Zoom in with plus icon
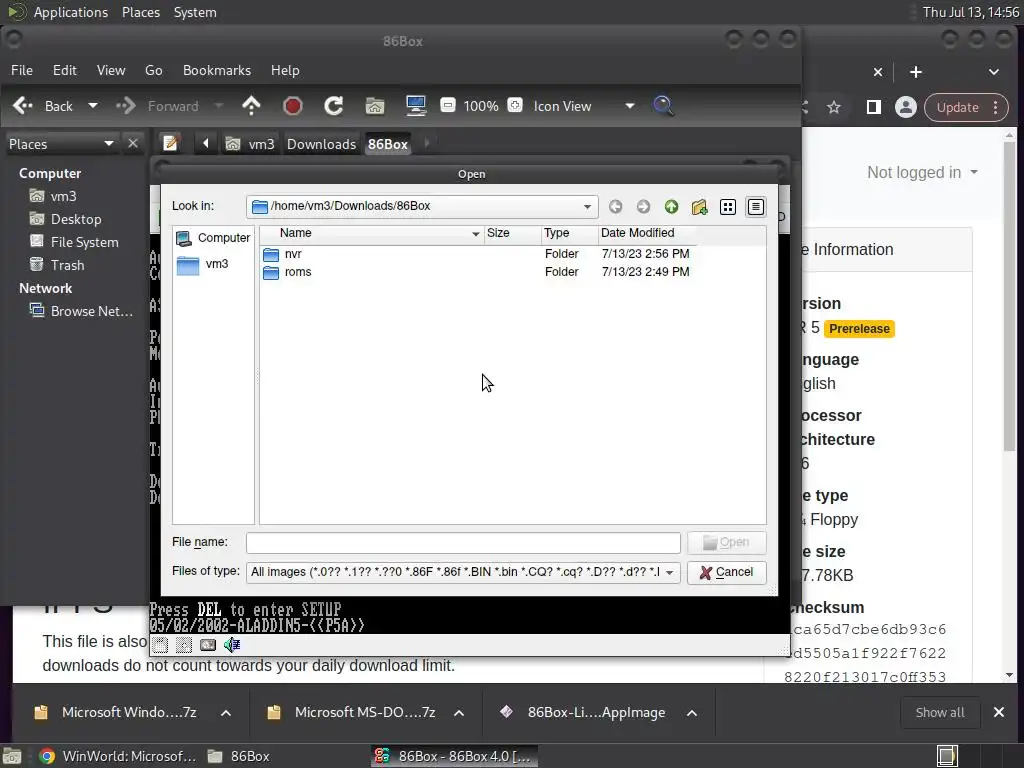The image size is (1024, 768). [x=515, y=105]
